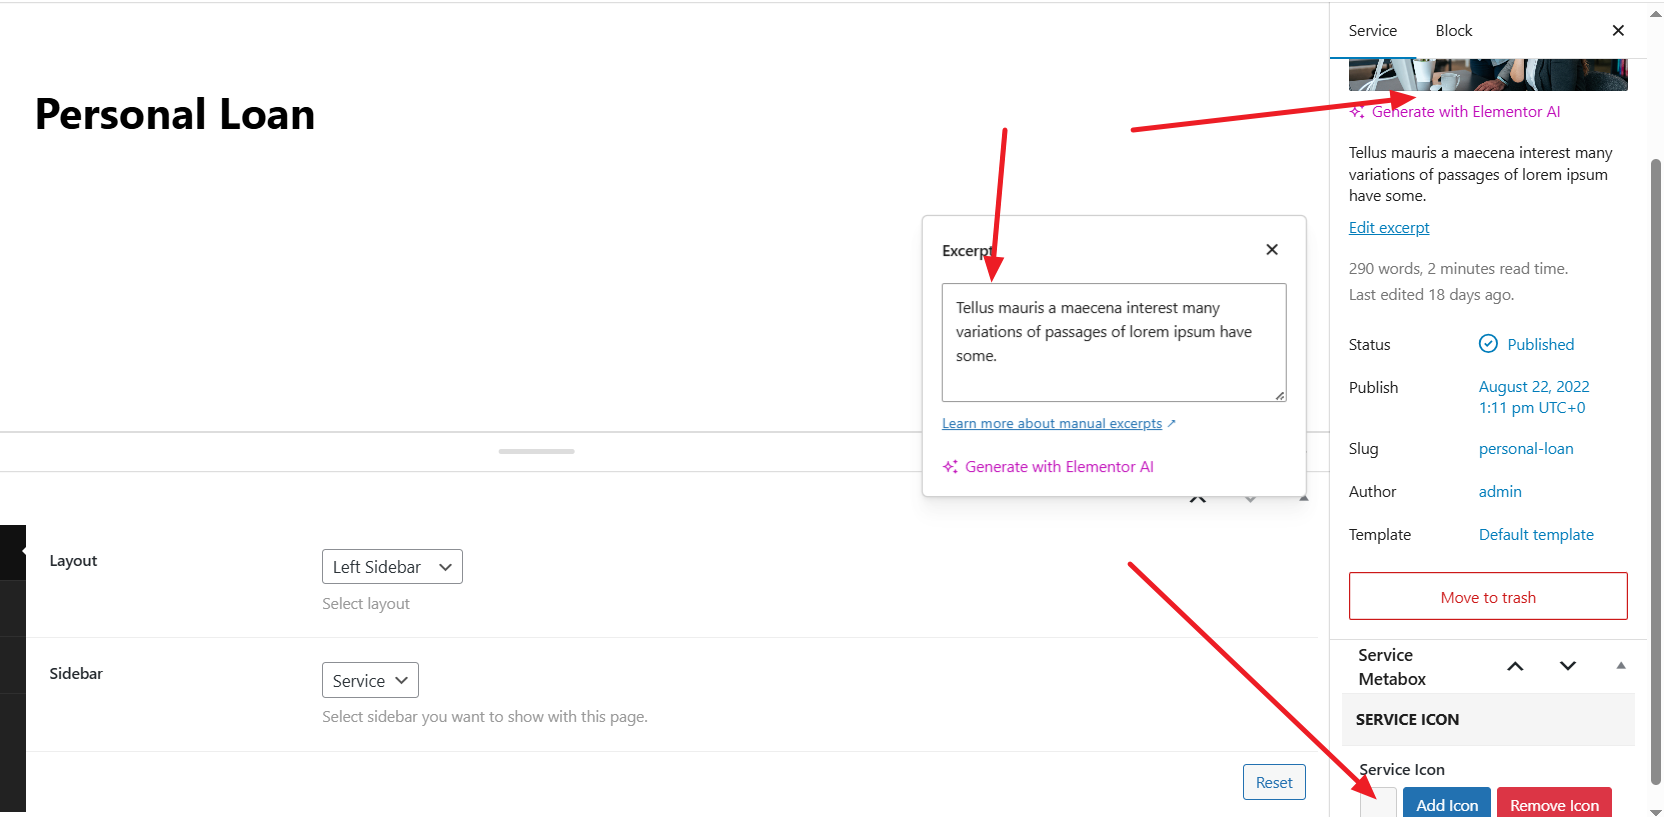Click the Edit excerpt link
This screenshot has height=817, width=1664.
1388,228
